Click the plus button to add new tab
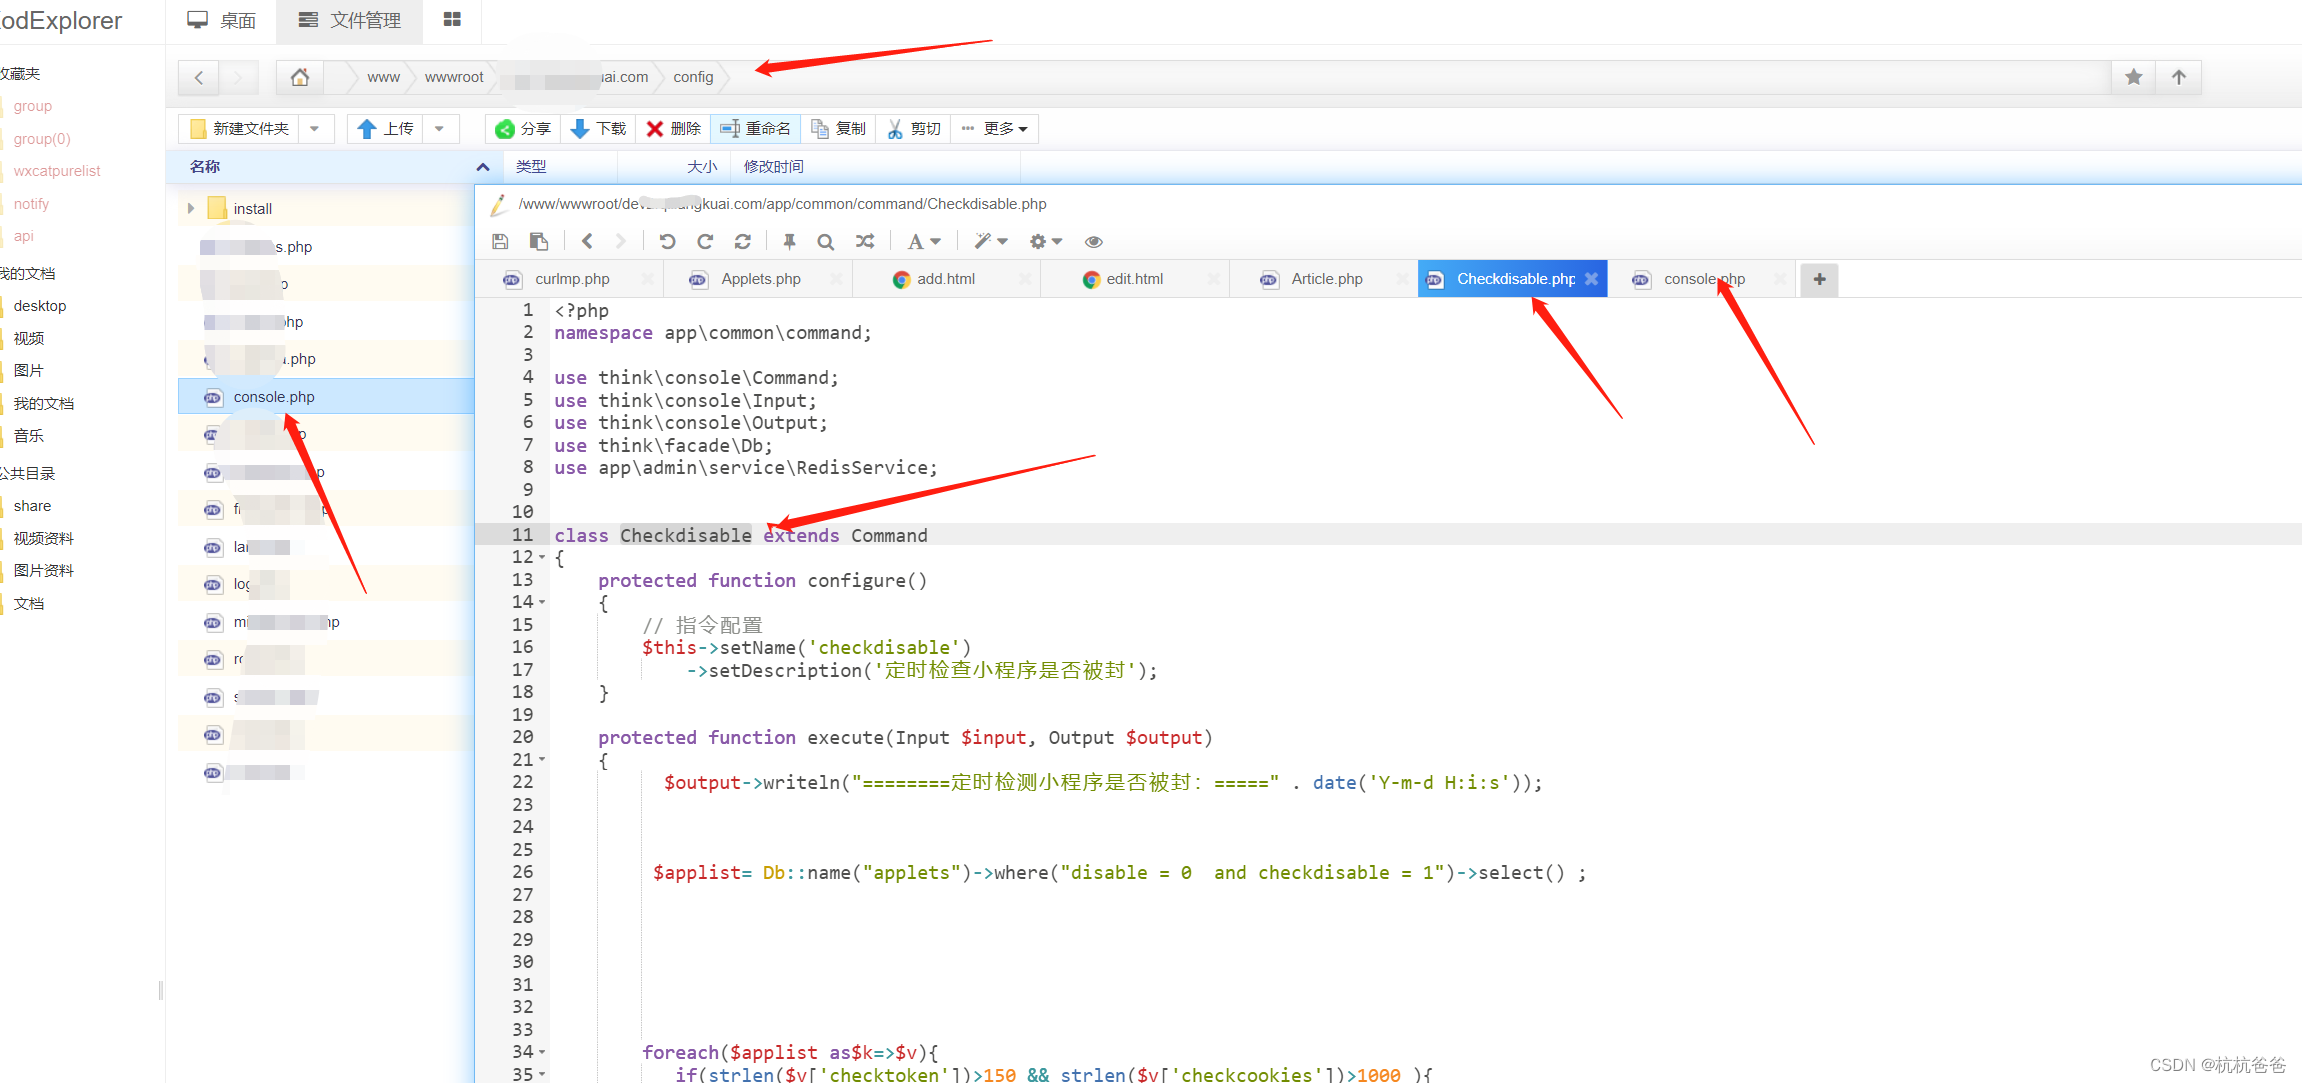 (1819, 279)
